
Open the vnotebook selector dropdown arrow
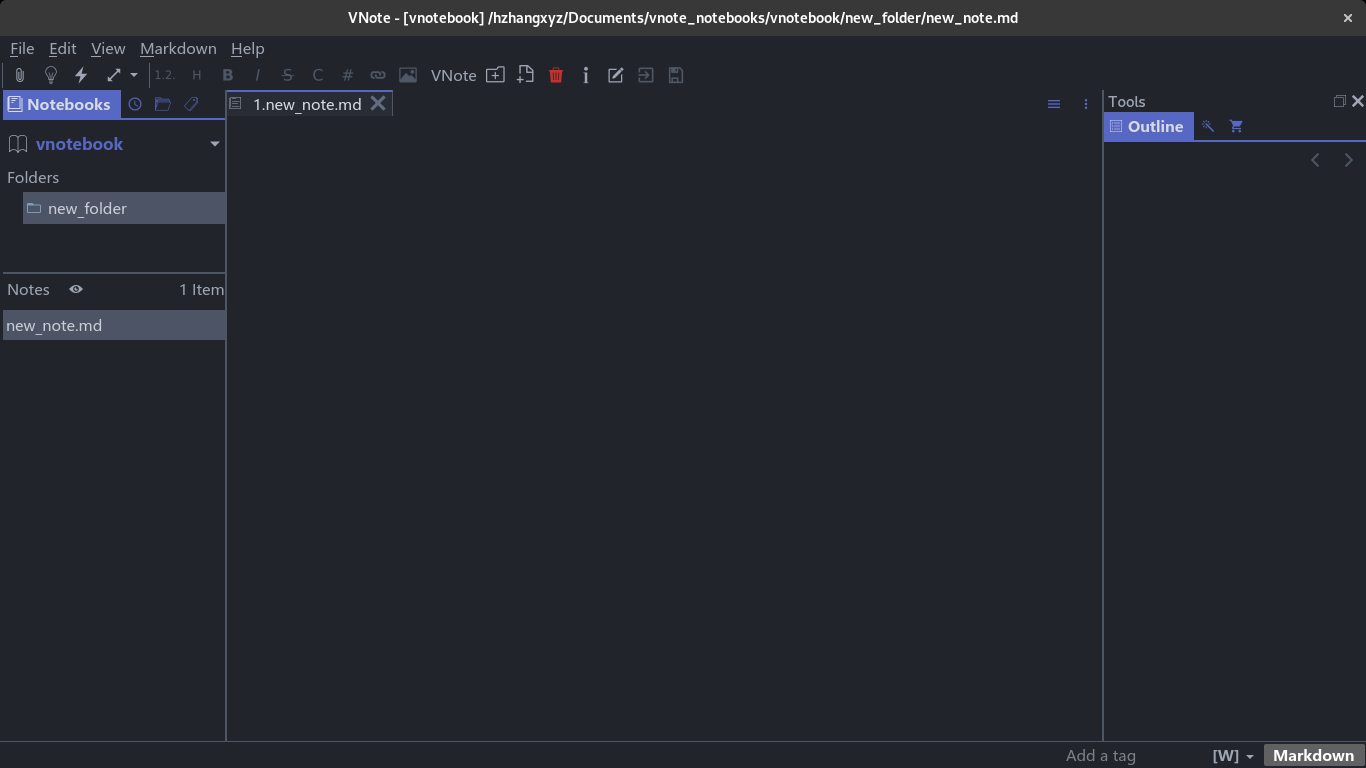click(214, 144)
